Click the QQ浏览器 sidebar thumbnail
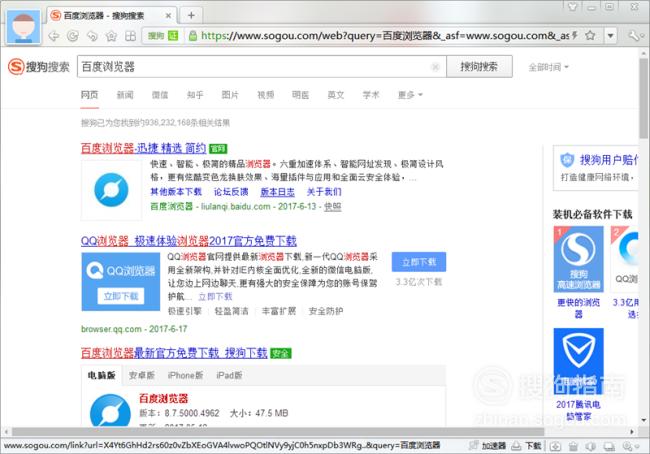Viewport: 650px width, 454px height. click(x=624, y=259)
